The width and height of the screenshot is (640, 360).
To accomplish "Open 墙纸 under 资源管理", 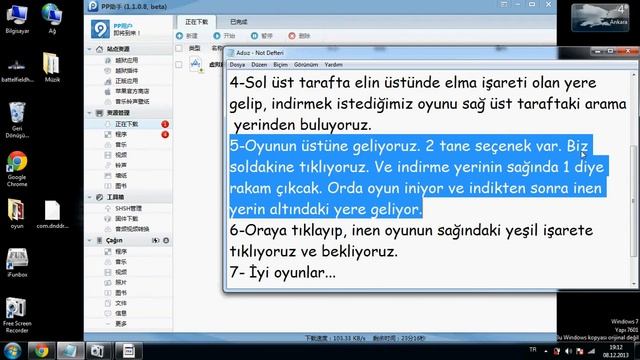I will pyautogui.click(x=121, y=176).
